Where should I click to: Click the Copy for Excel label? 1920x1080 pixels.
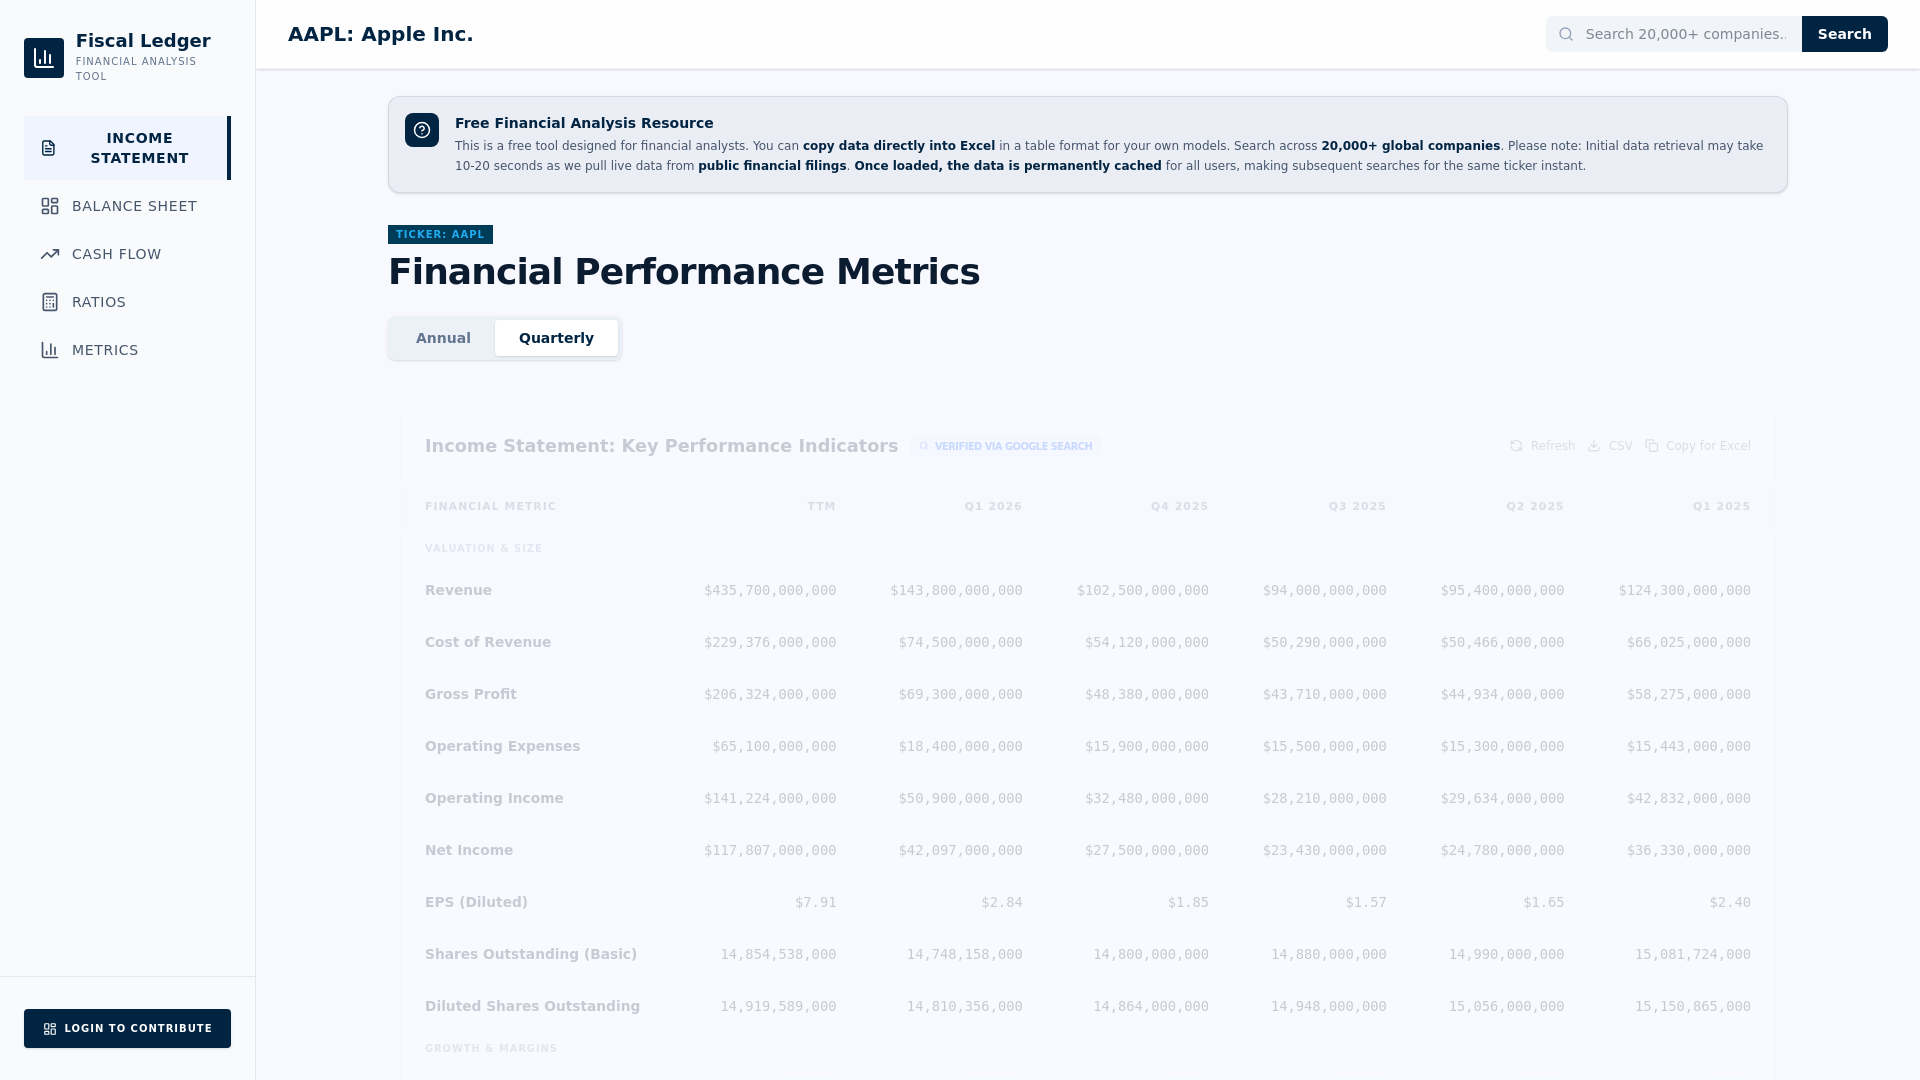click(1708, 446)
